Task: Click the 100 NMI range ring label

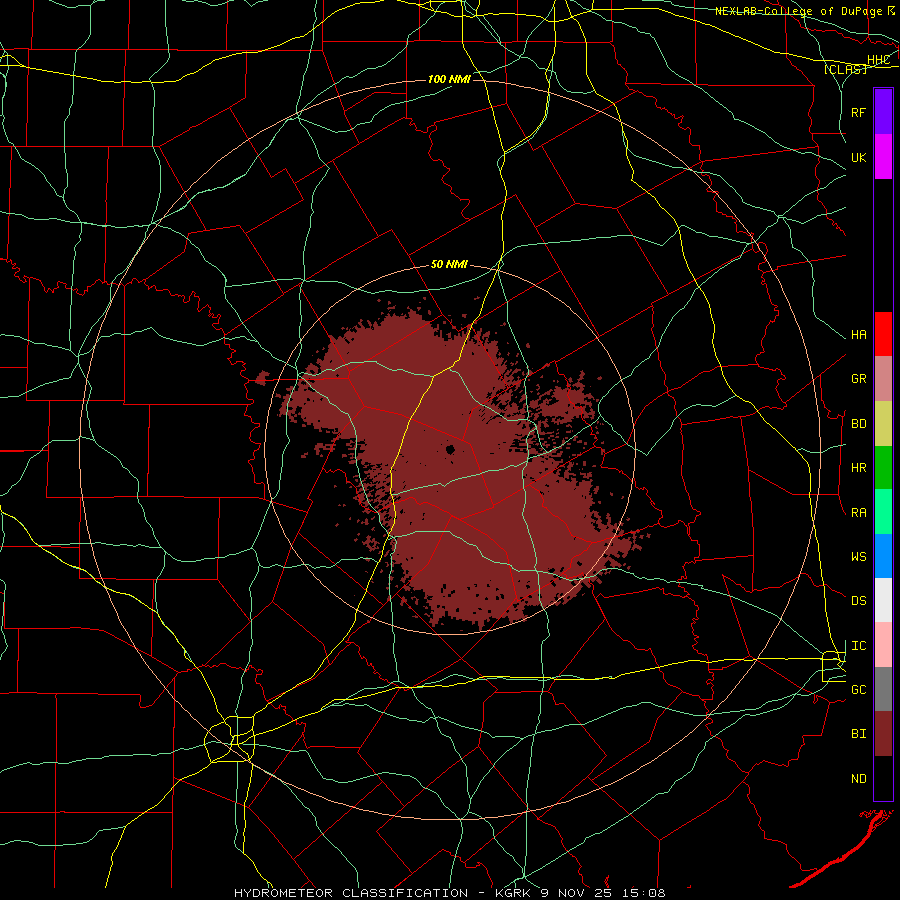Action: point(449,79)
